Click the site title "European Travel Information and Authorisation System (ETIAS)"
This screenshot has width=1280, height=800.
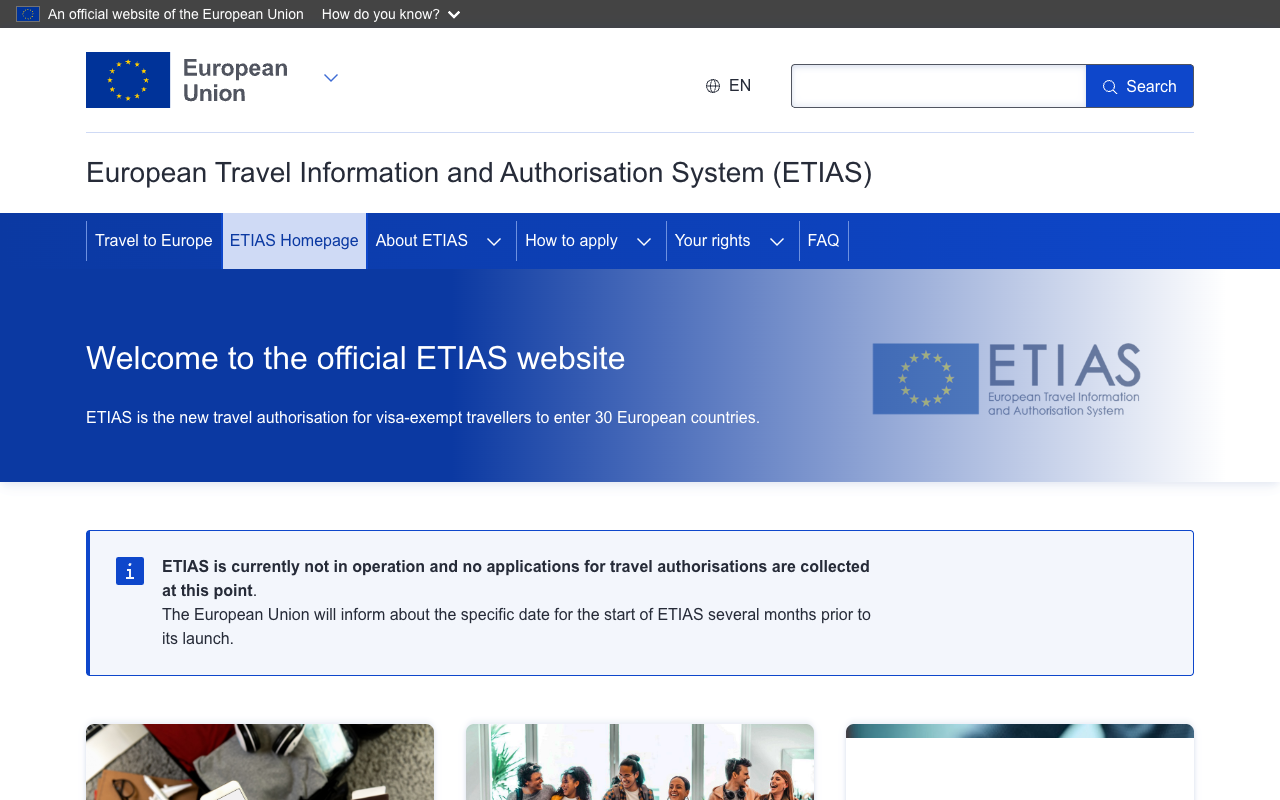pos(479,173)
